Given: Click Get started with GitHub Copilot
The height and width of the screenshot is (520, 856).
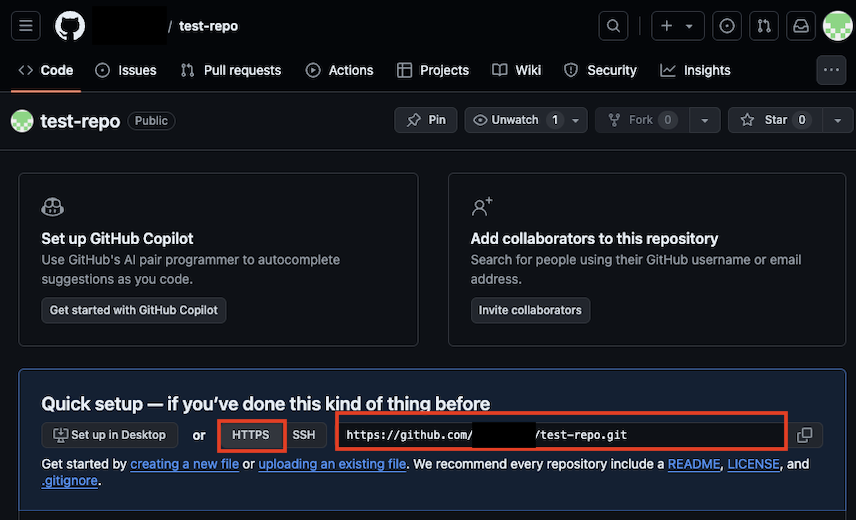Looking at the screenshot, I should pyautogui.click(x=134, y=310).
